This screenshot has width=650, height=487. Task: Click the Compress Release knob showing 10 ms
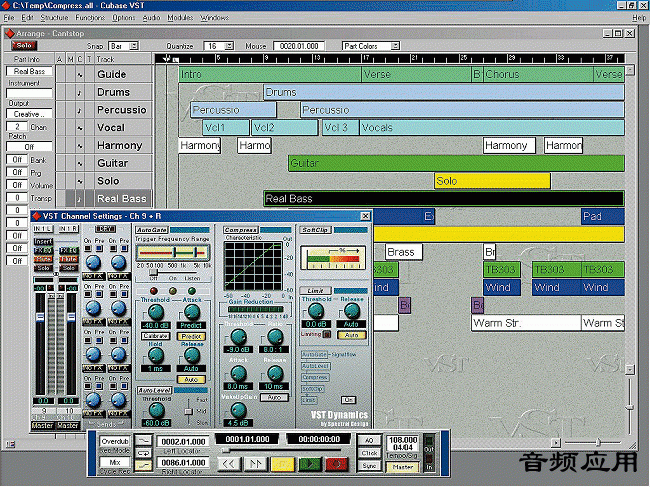[x=274, y=374]
